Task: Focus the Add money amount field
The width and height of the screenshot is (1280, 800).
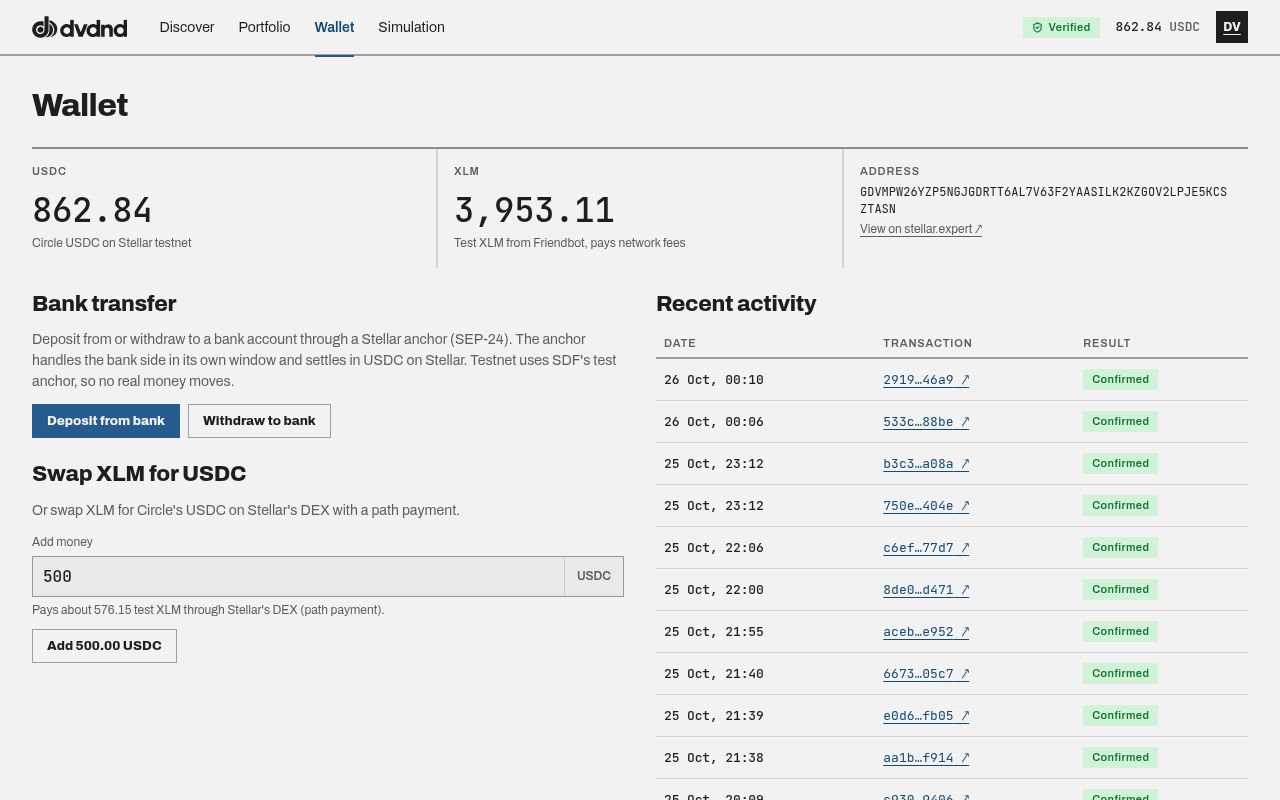Action: (298, 576)
